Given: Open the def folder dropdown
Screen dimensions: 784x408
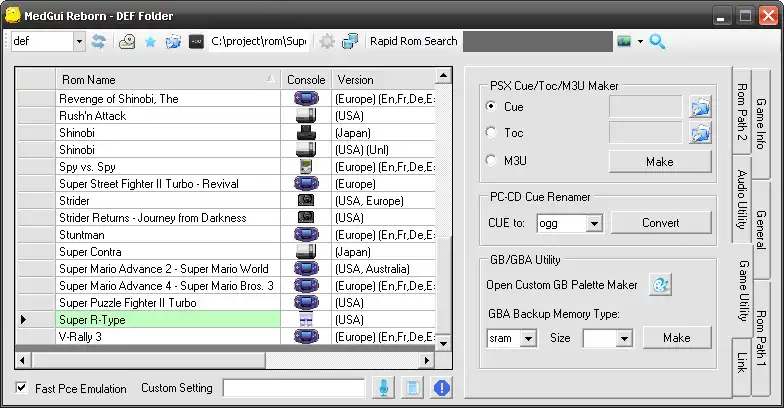Looking at the screenshot, I should point(79,42).
